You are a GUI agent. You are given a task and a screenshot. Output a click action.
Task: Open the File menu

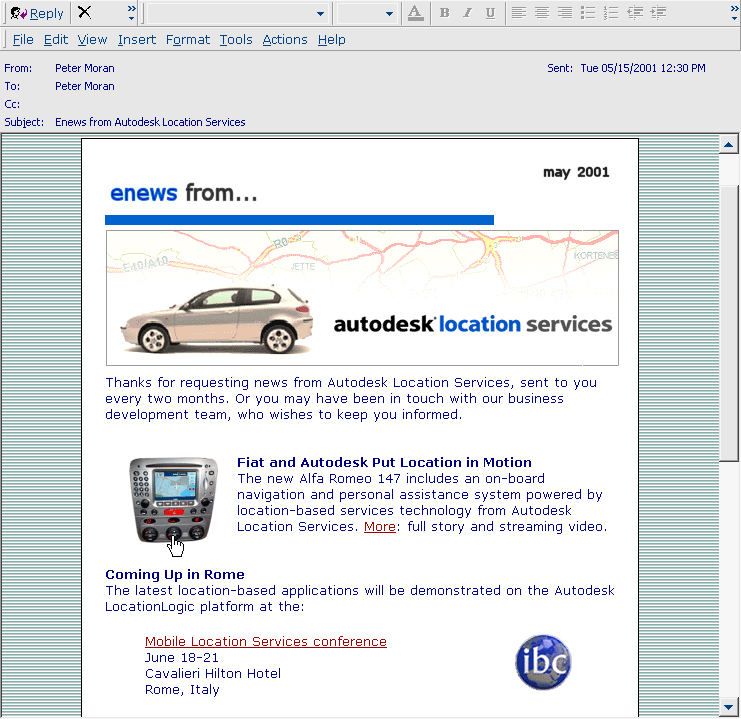[23, 40]
